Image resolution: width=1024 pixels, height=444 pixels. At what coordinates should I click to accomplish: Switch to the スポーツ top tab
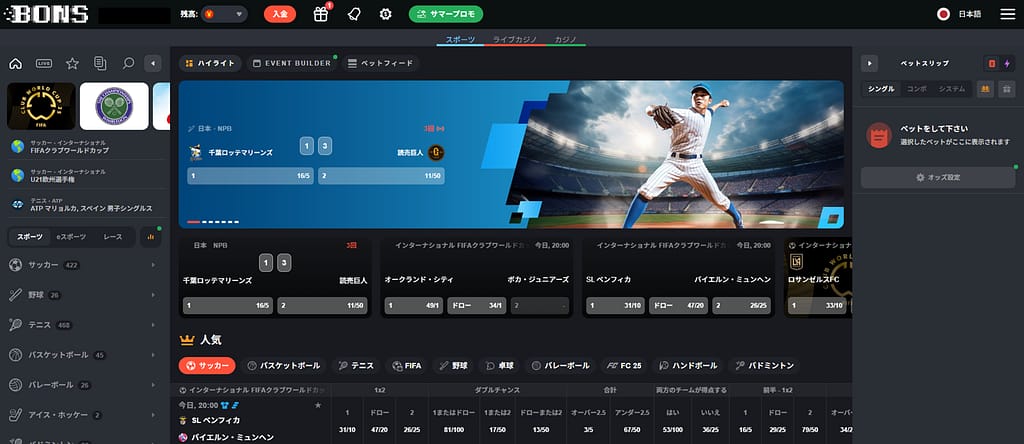460,40
